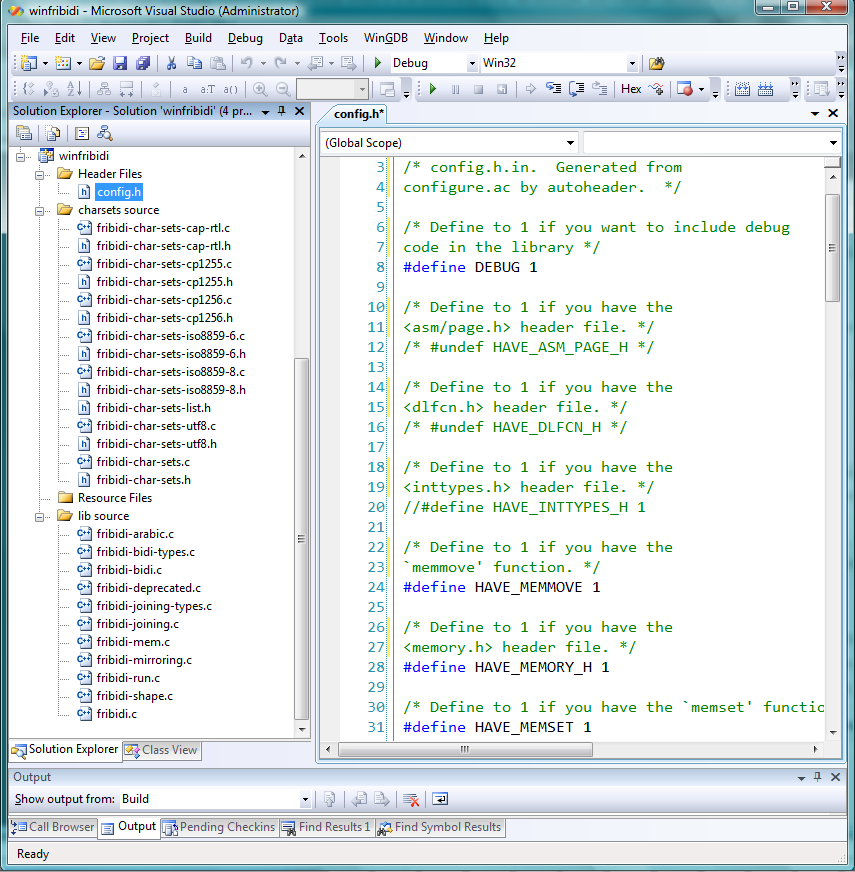Click the editor horizontal scrollbar thumb

click(465, 750)
